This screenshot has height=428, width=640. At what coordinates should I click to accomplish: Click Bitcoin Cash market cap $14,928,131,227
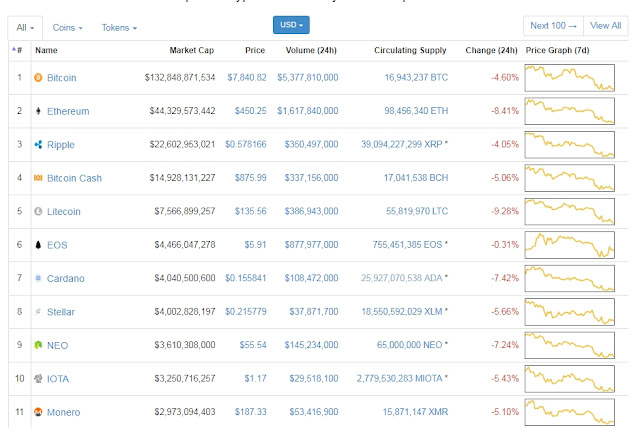pos(182,178)
